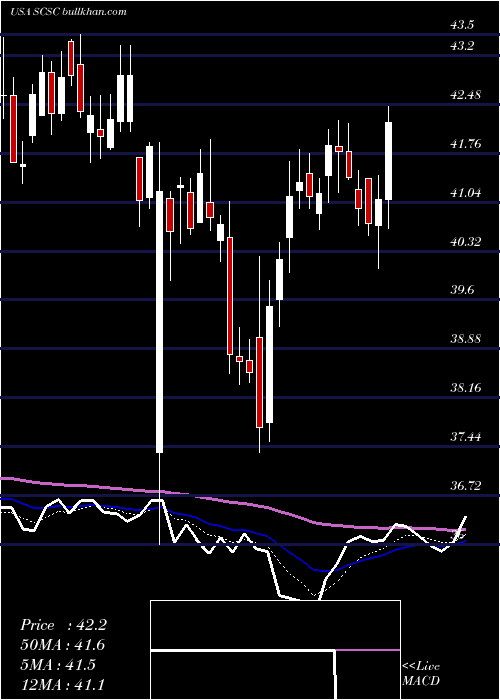
Task: Click the 38.16 price axis label
Action: pyautogui.click(x=465, y=388)
